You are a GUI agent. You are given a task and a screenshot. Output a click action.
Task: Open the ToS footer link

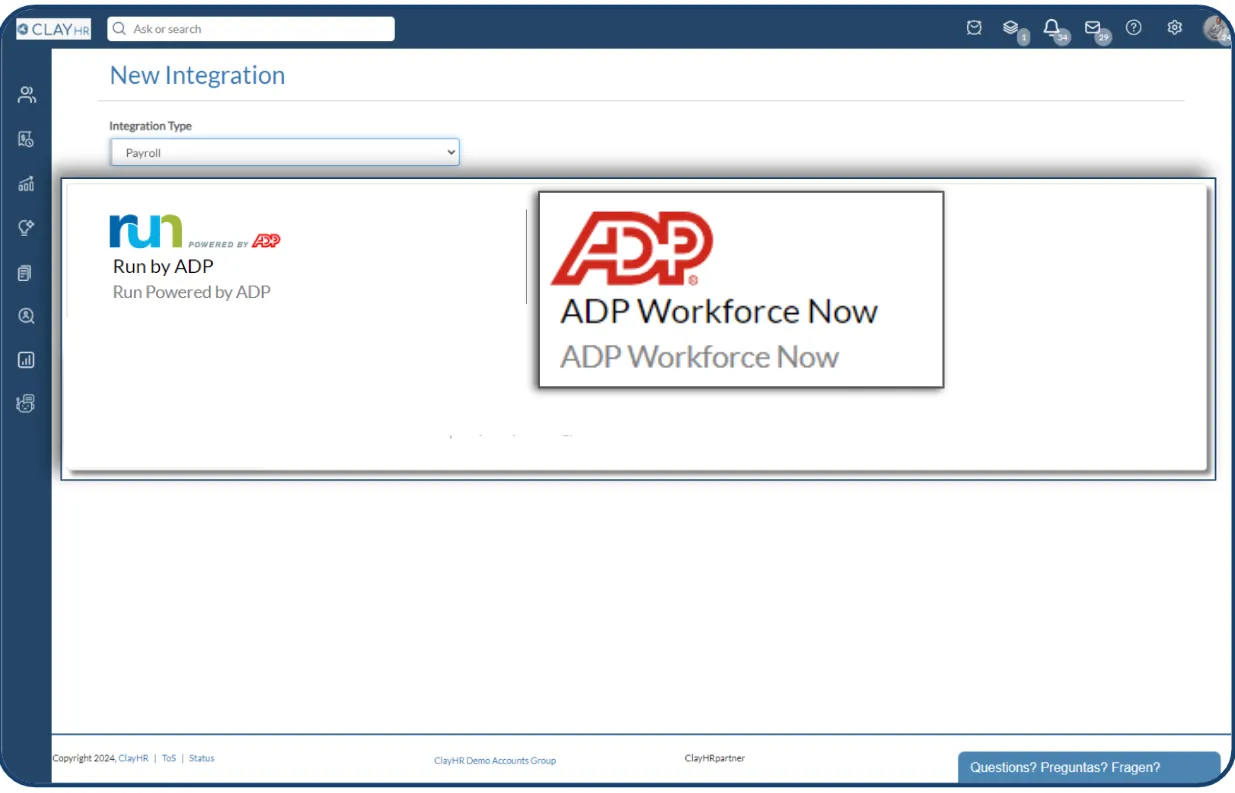coord(169,758)
